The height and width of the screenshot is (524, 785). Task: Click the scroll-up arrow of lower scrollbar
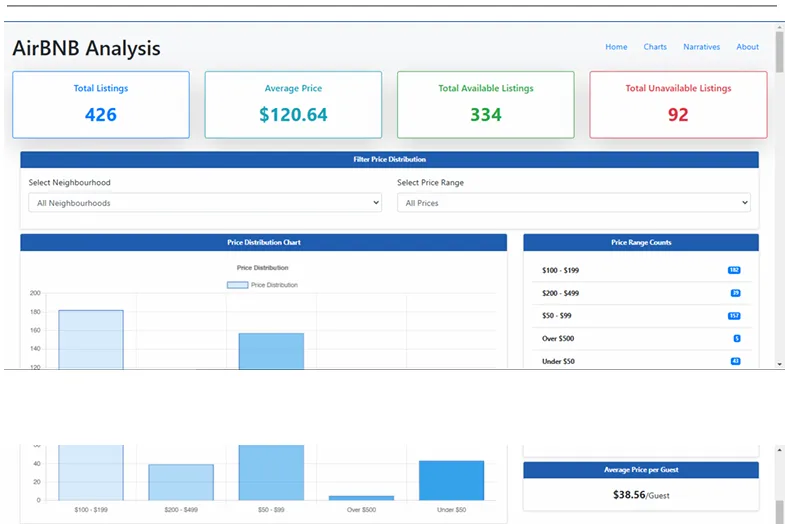click(x=779, y=450)
